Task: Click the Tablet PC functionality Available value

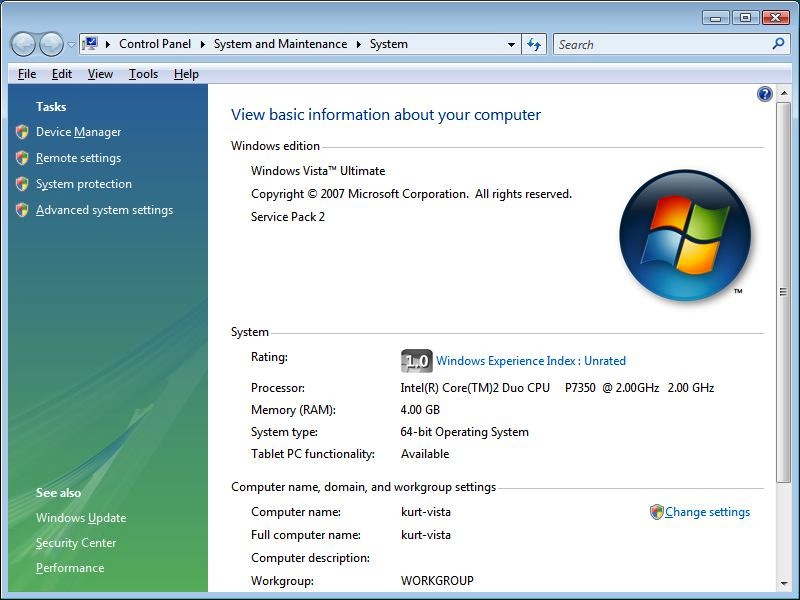Action: pos(425,454)
